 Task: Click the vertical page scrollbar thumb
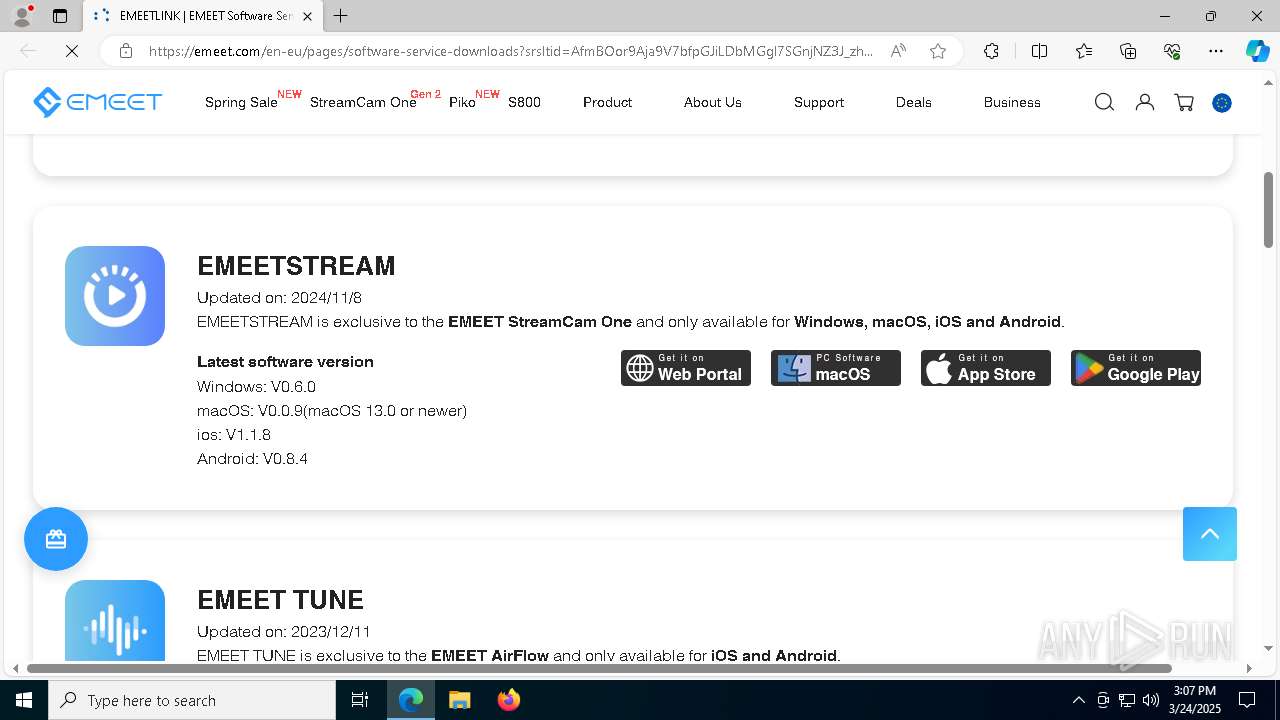click(x=1268, y=210)
